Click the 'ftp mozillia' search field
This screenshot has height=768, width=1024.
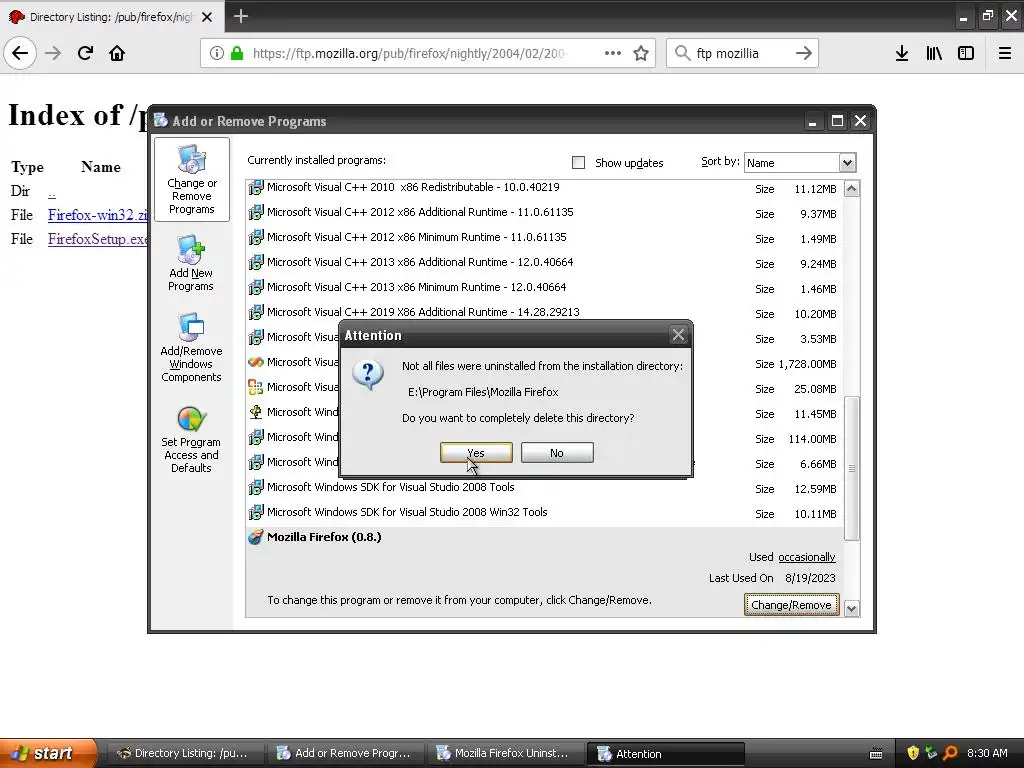pyautogui.click(x=742, y=53)
